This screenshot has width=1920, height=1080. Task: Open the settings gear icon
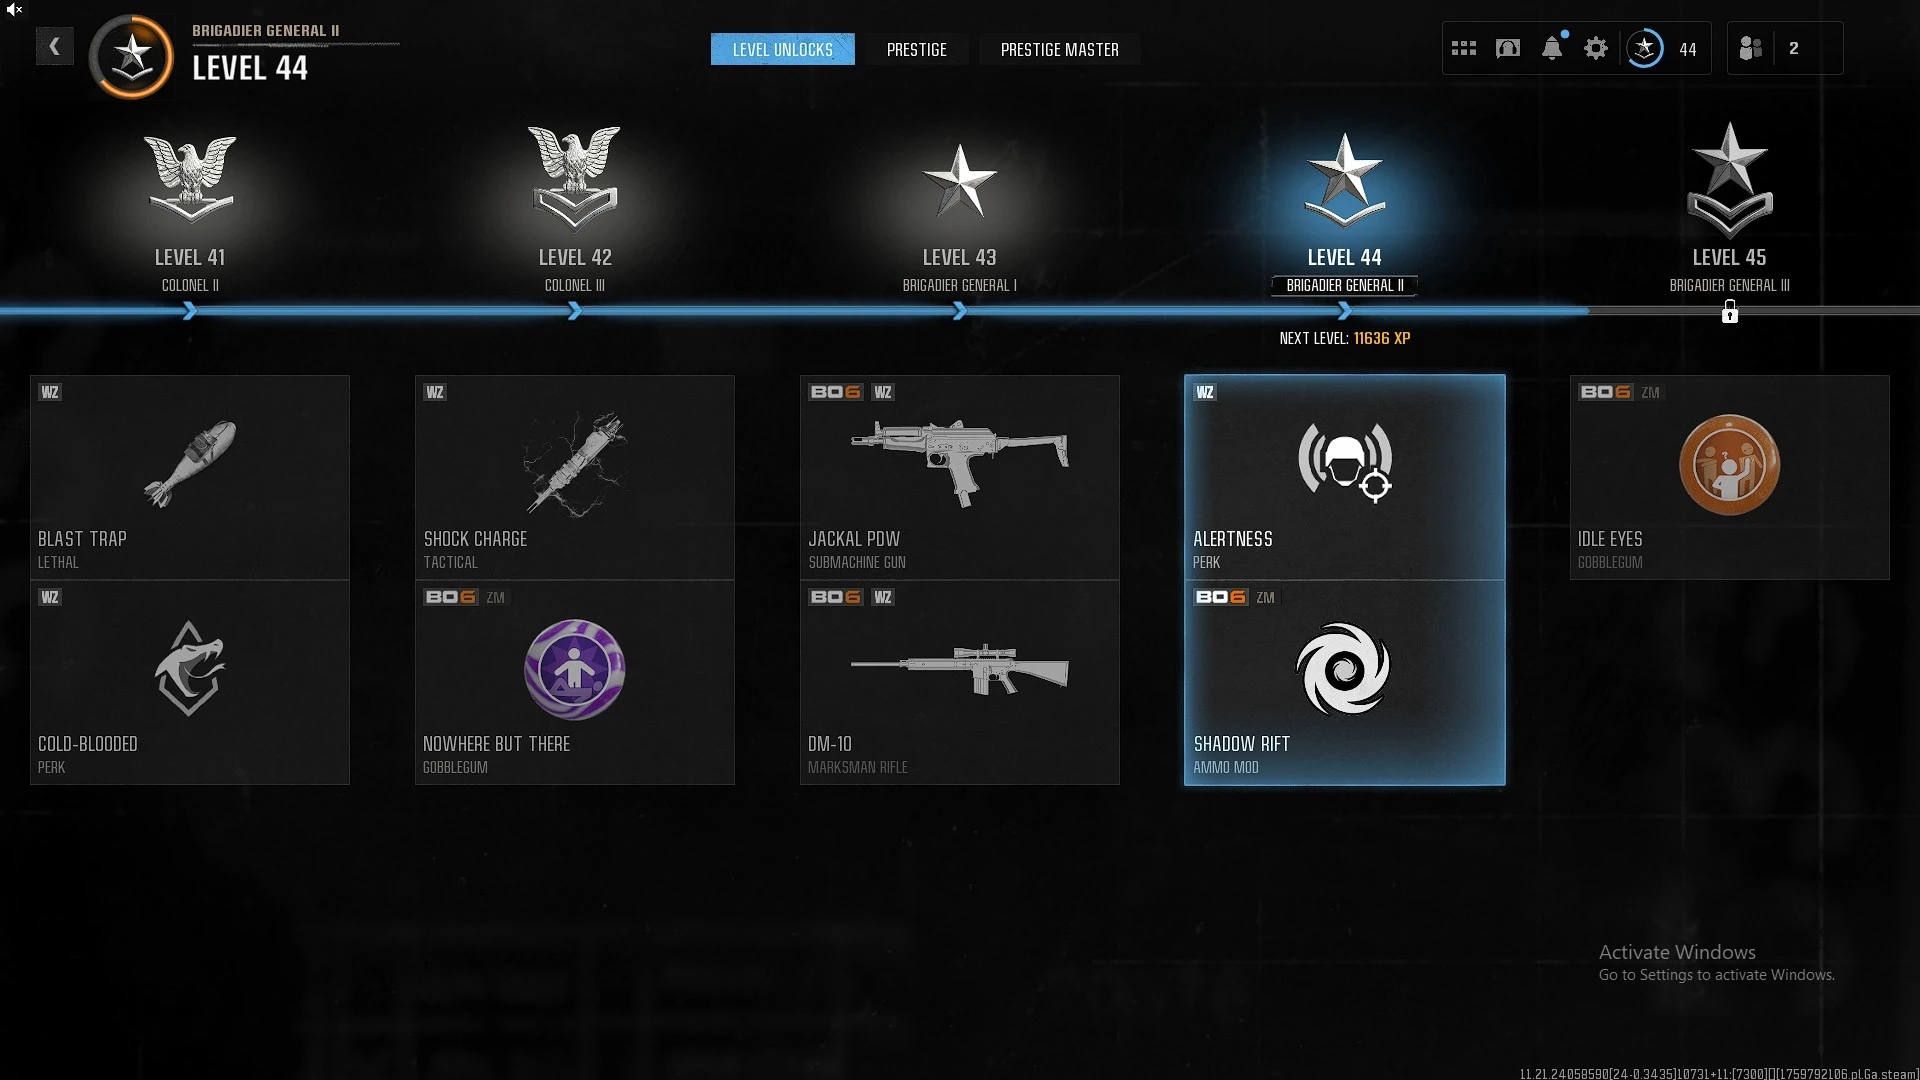[x=1596, y=48]
